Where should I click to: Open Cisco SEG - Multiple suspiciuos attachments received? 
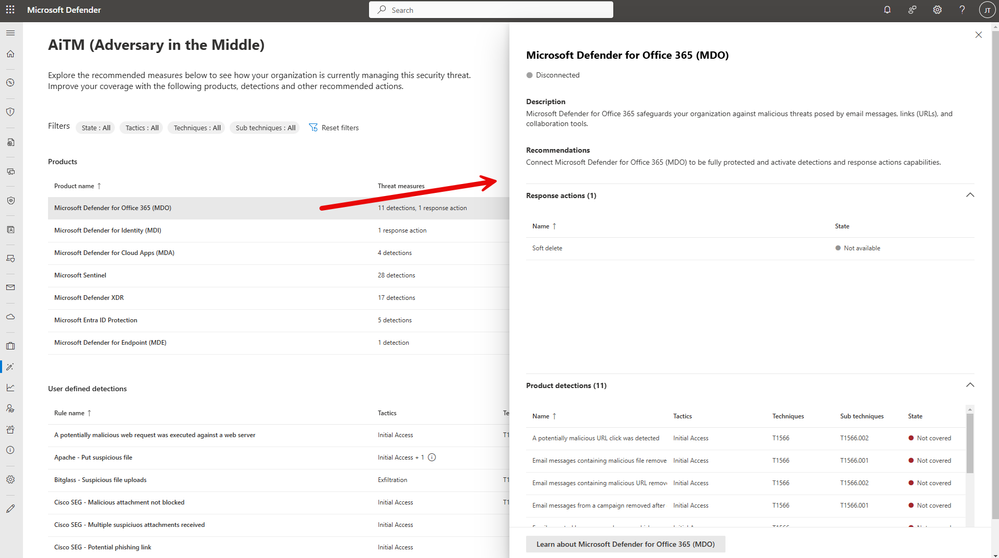click(x=129, y=525)
